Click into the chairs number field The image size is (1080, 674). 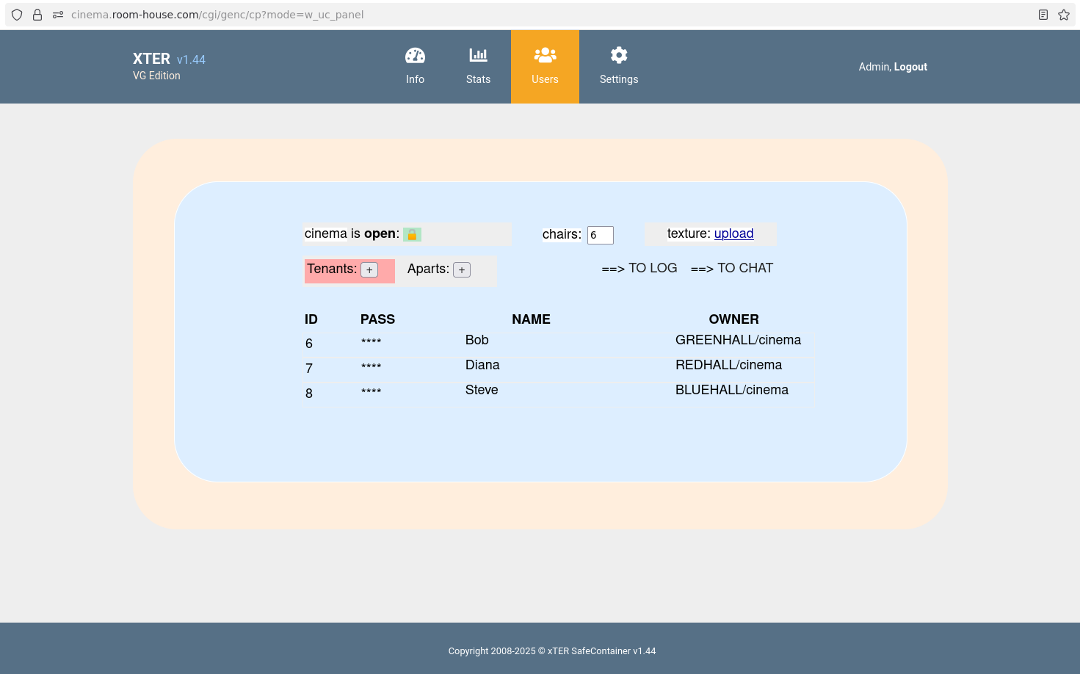(x=600, y=235)
